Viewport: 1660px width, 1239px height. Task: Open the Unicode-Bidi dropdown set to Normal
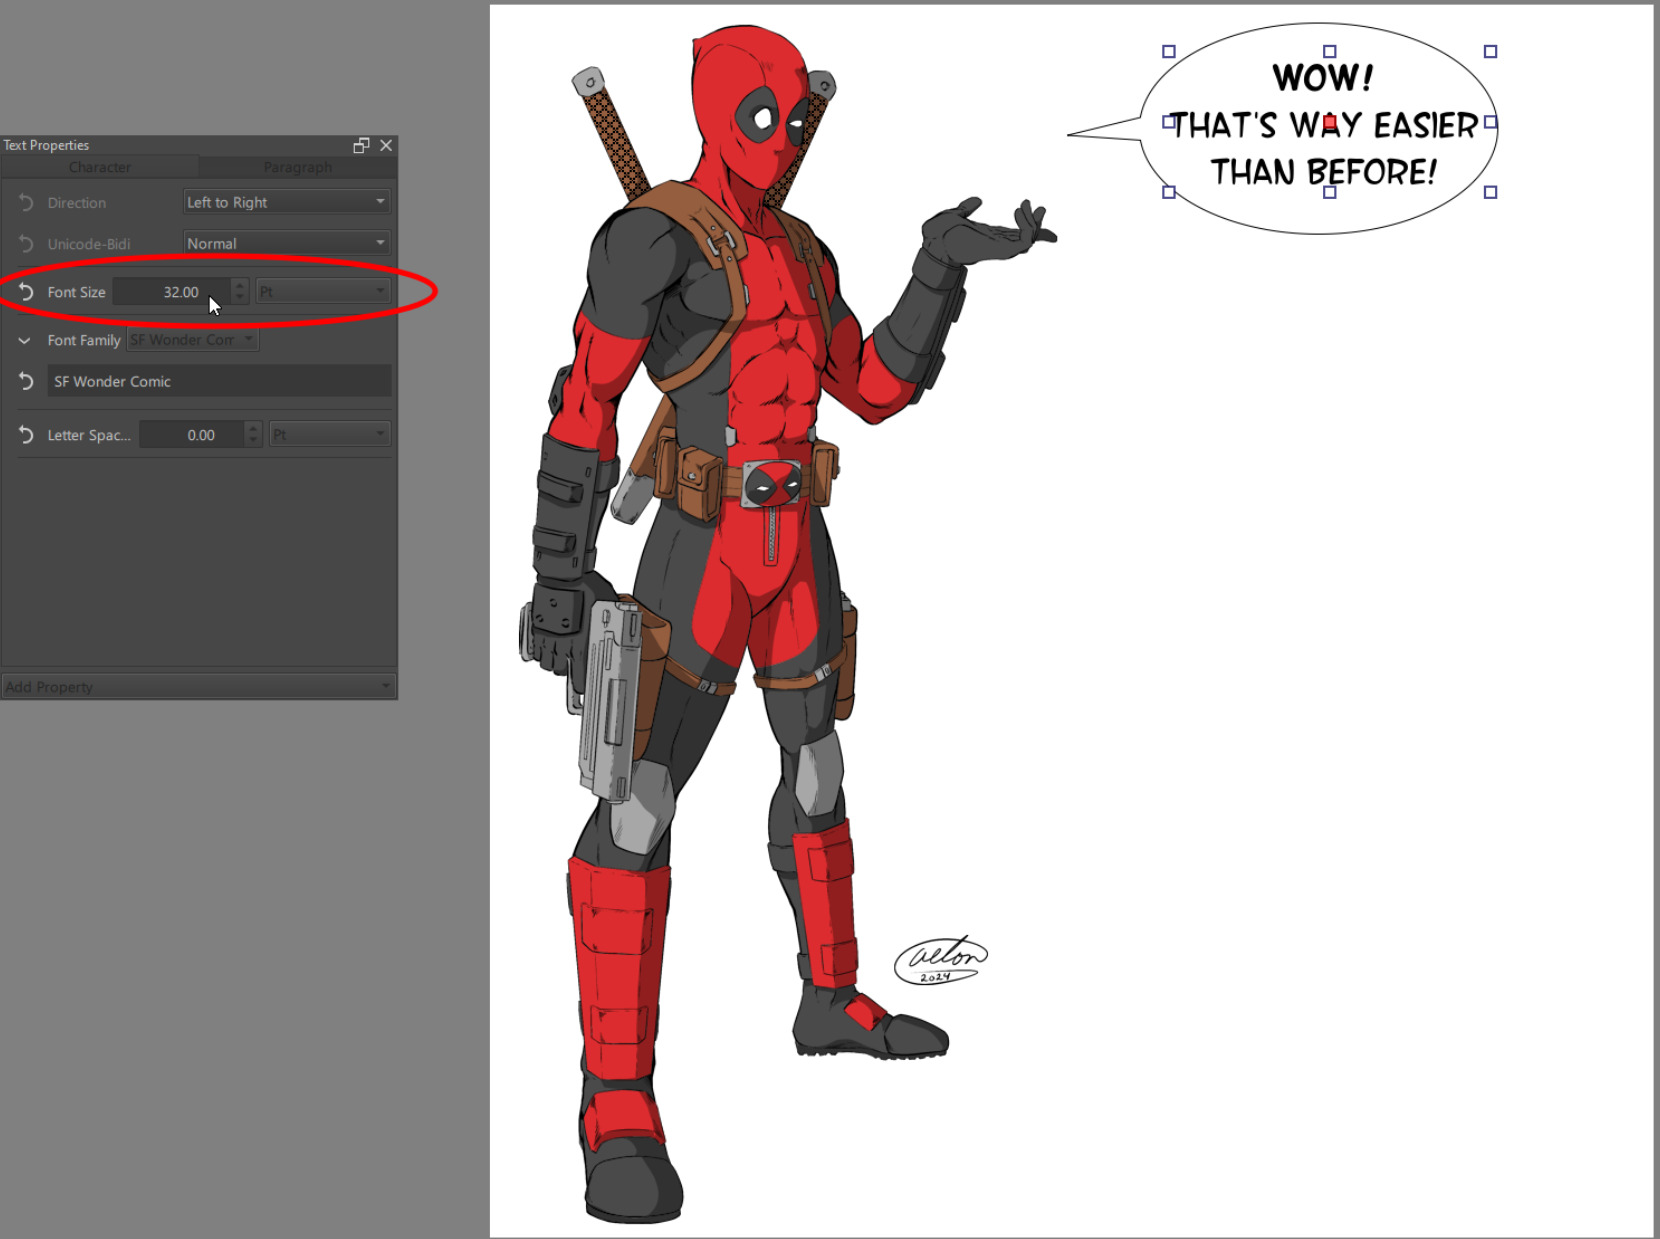click(286, 243)
